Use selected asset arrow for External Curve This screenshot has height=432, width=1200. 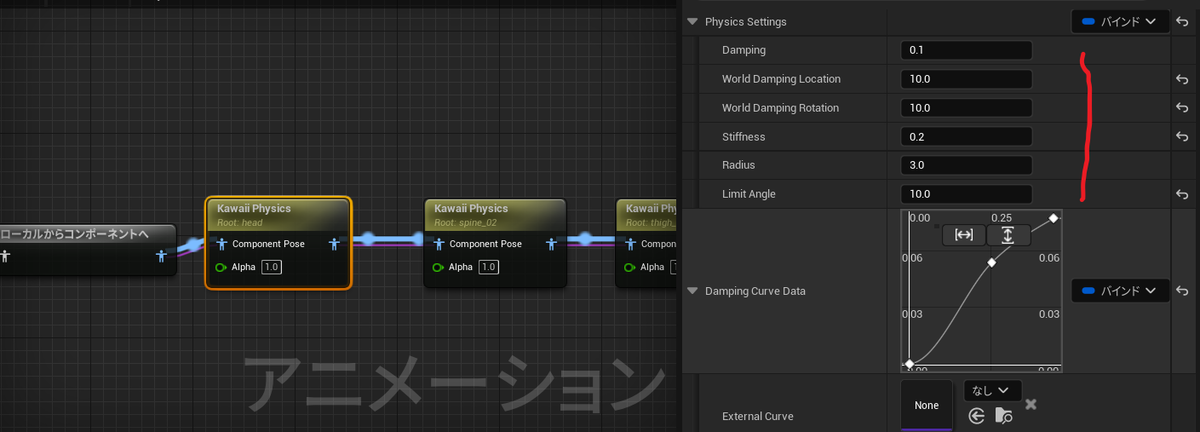tap(976, 415)
